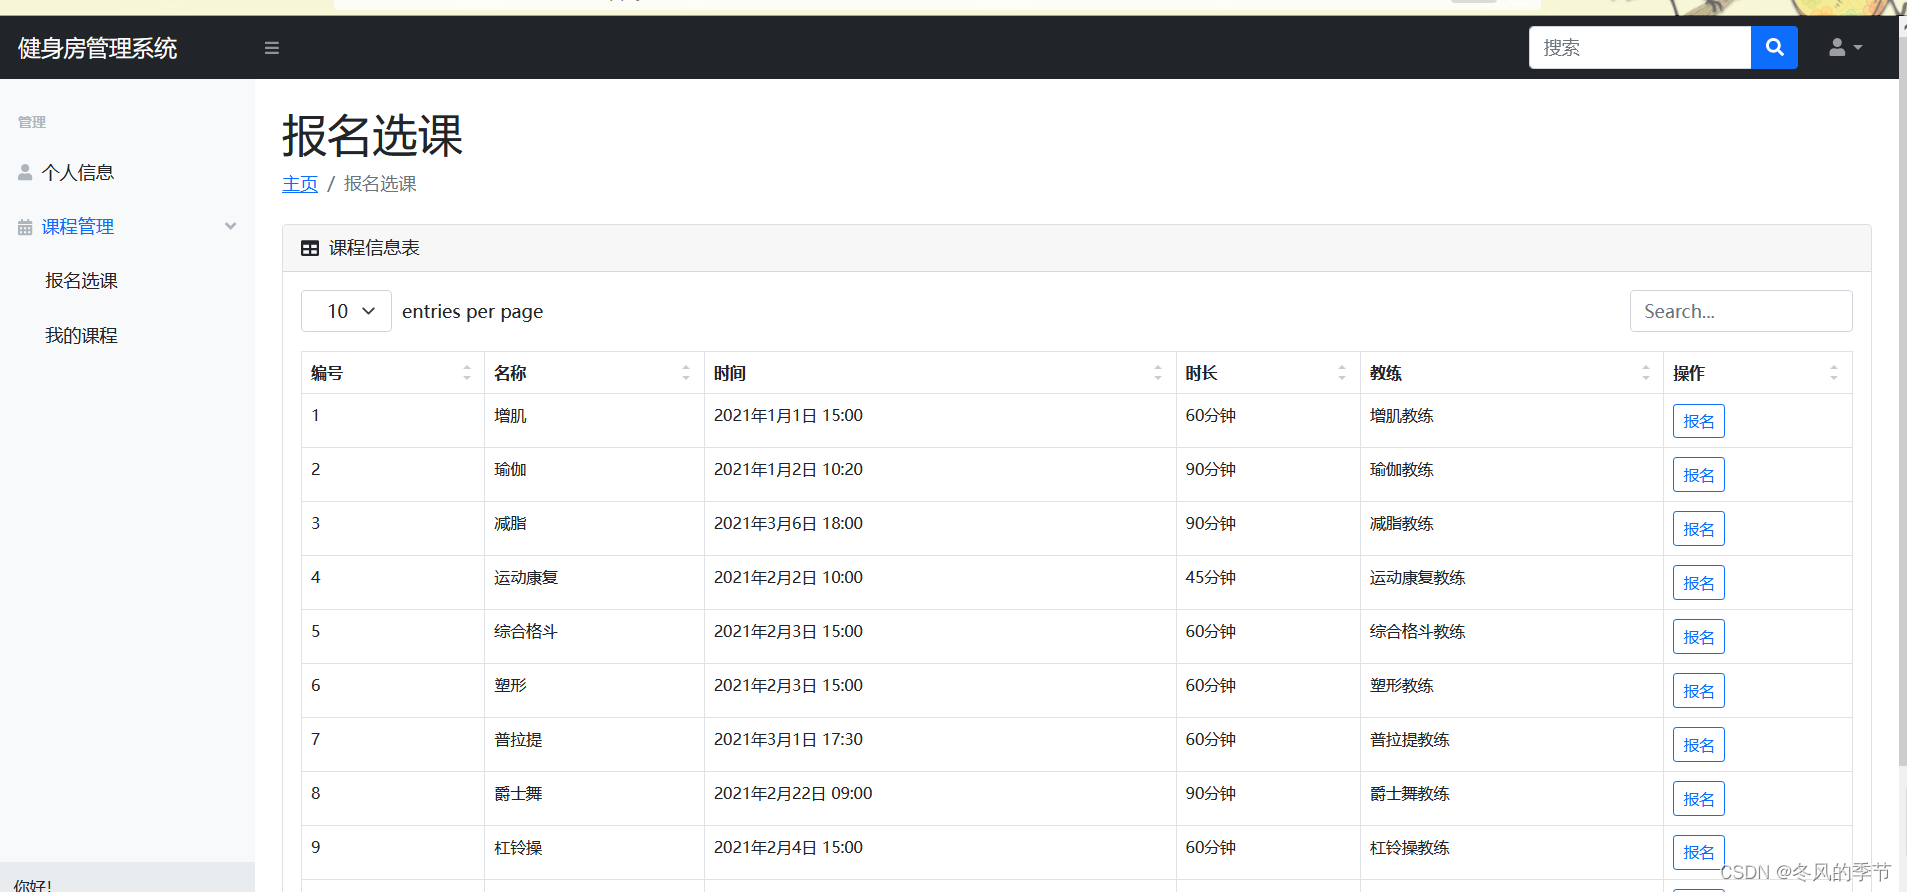Click the 名称 column header text

click(x=510, y=373)
